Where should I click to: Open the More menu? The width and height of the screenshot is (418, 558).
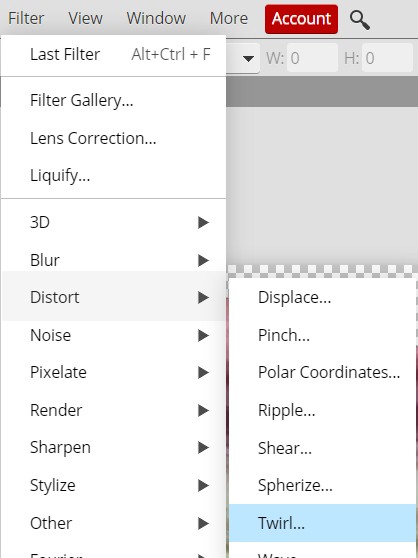[x=228, y=18]
